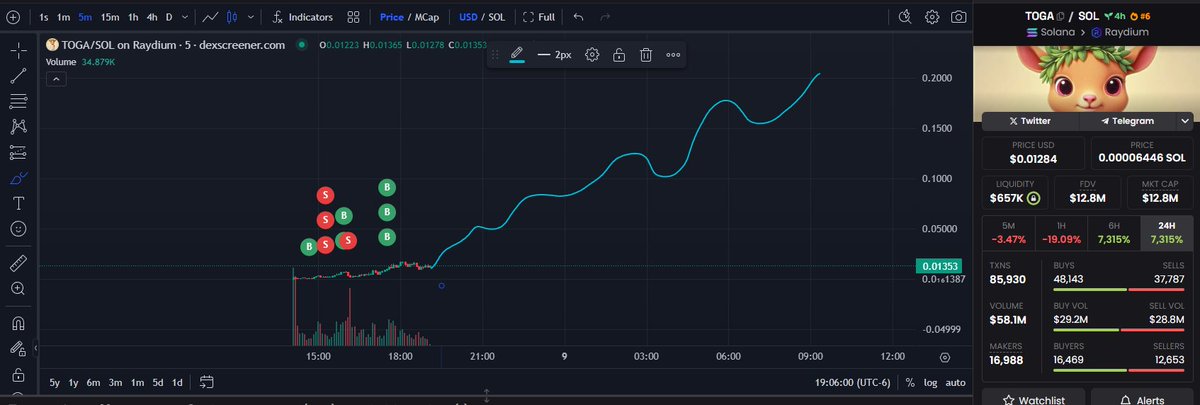1200x405 pixels.
Task: Select the 1H stats tab
Action: click(x=1060, y=233)
